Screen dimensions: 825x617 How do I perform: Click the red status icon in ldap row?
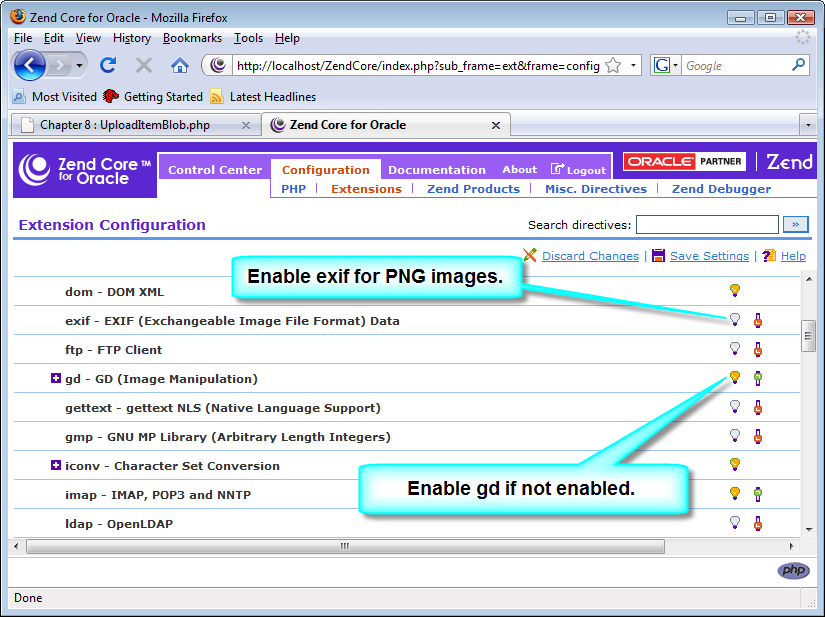click(x=758, y=523)
